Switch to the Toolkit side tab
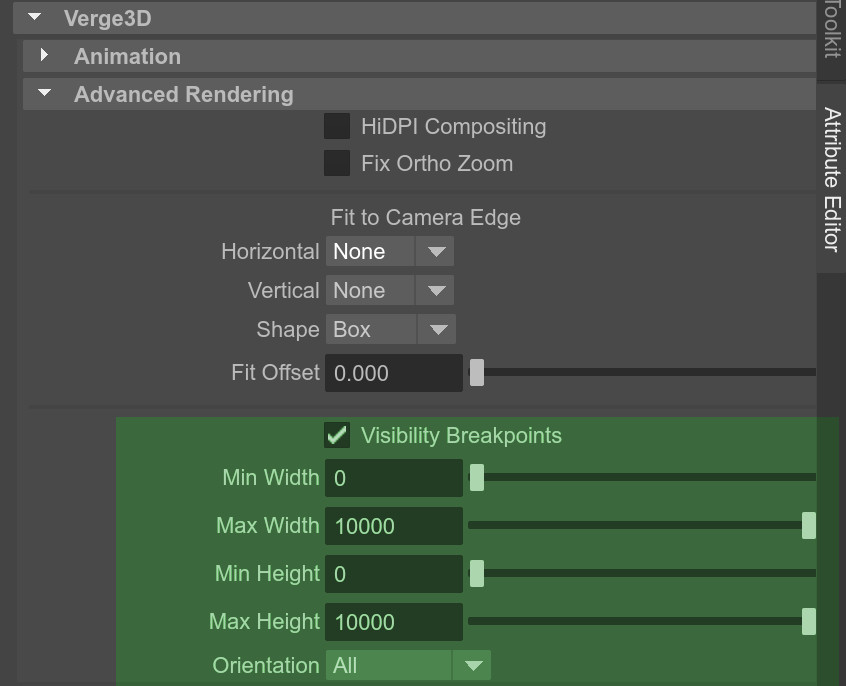The width and height of the screenshot is (846, 686). (831, 38)
